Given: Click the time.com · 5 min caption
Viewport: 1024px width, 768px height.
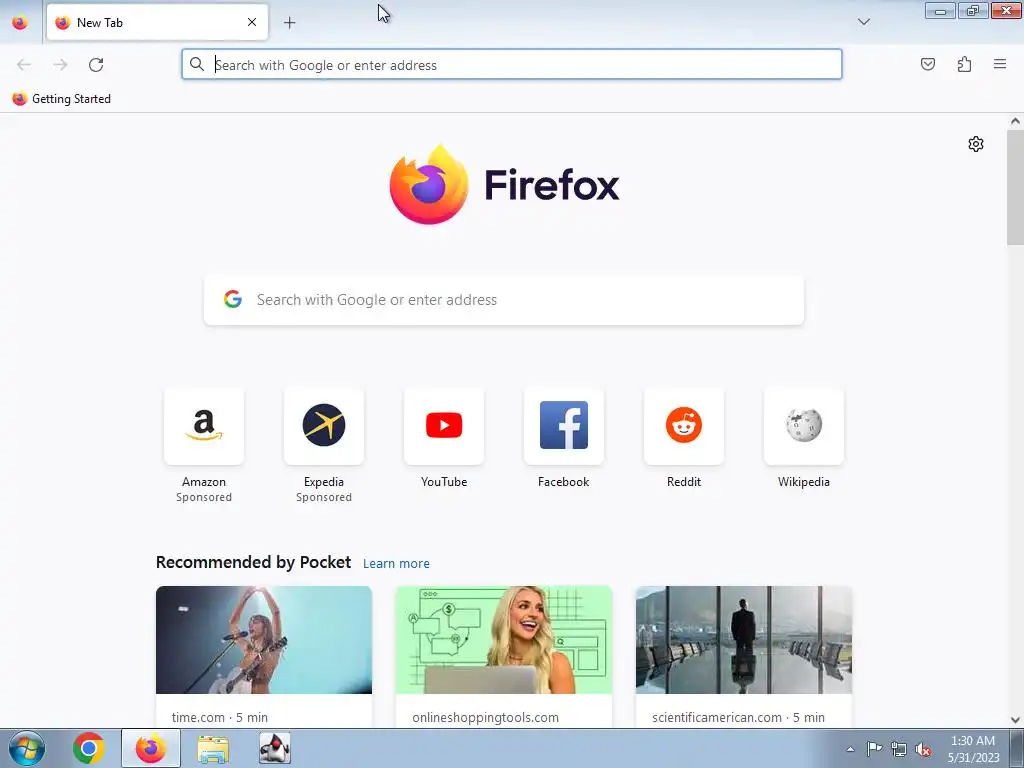Looking at the screenshot, I should 220,717.
